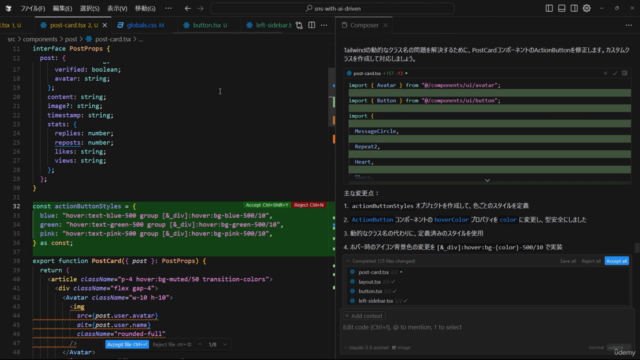Open the ファイル(F) menu
640x360 pixels.
click(x=33, y=8)
